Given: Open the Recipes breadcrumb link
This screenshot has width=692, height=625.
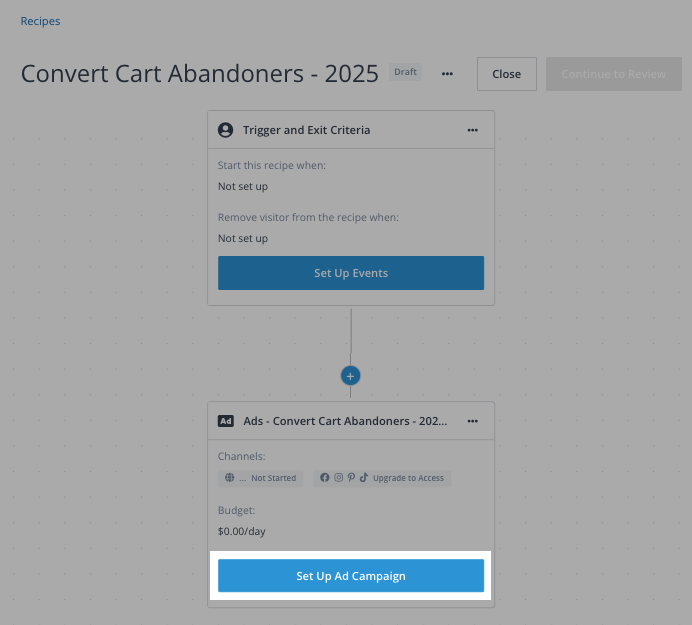Looking at the screenshot, I should pyautogui.click(x=40, y=21).
